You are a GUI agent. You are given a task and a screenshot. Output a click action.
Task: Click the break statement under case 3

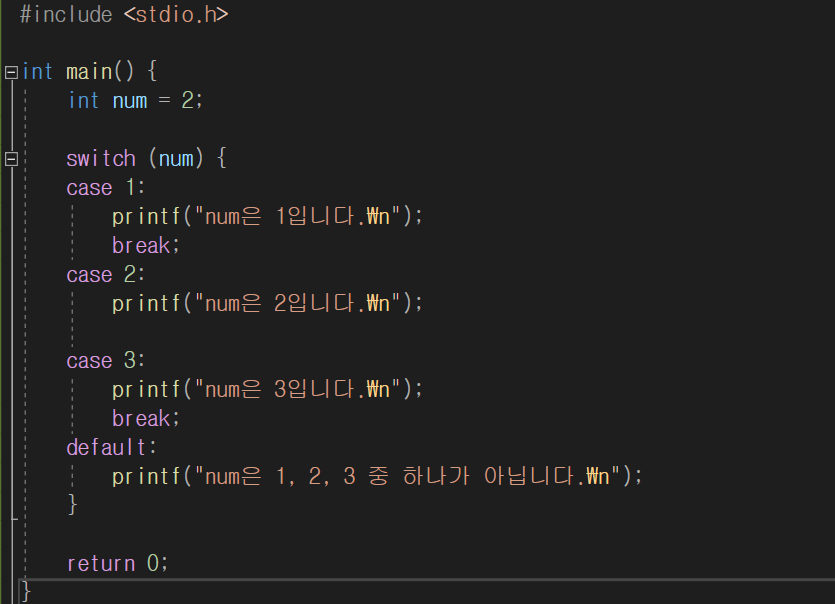click(146, 419)
